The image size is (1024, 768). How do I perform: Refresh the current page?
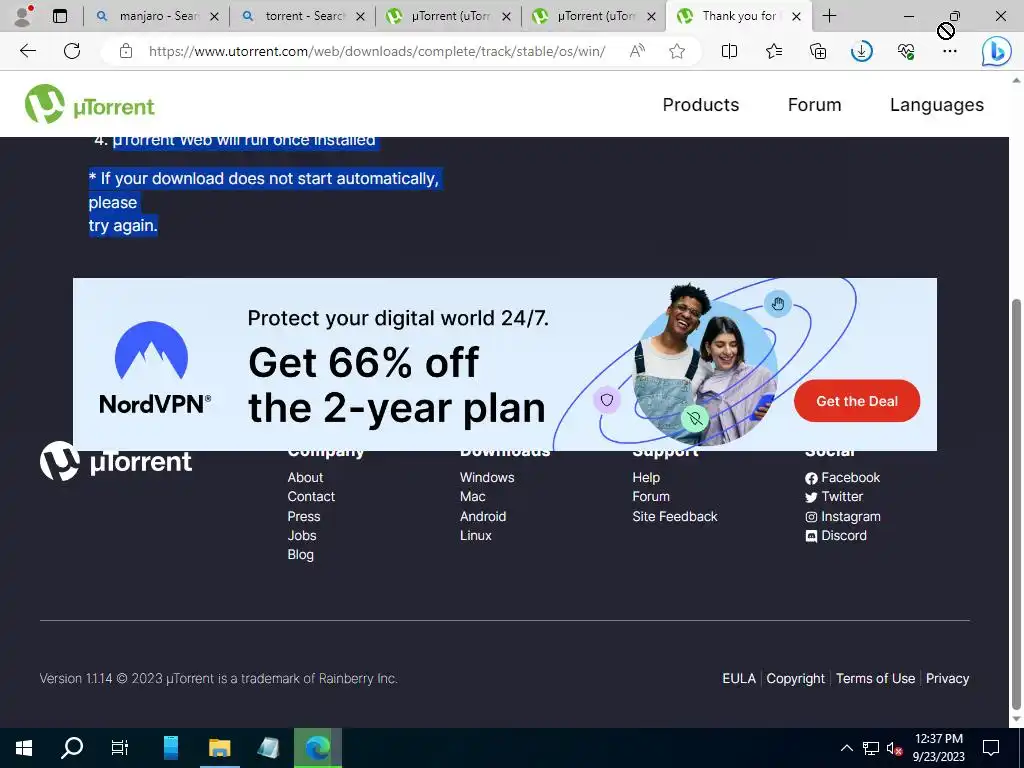coord(72,51)
